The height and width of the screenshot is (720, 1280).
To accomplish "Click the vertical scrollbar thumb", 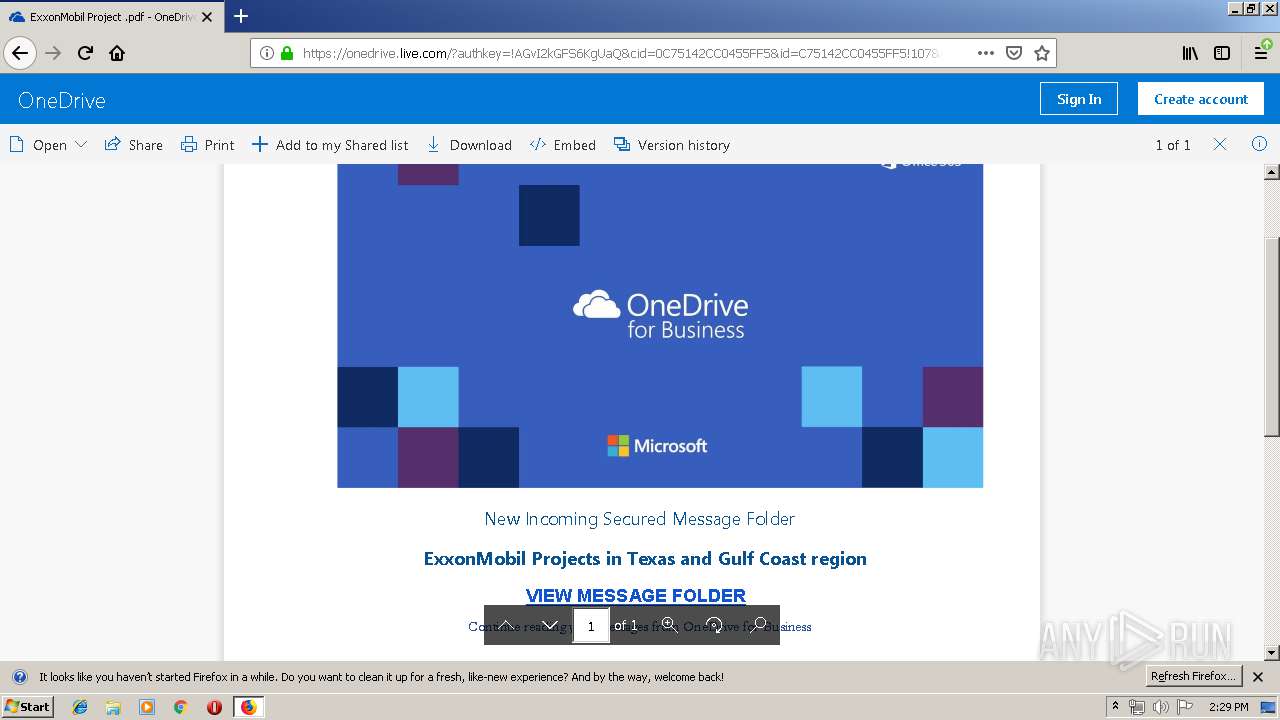I will pyautogui.click(x=1271, y=337).
